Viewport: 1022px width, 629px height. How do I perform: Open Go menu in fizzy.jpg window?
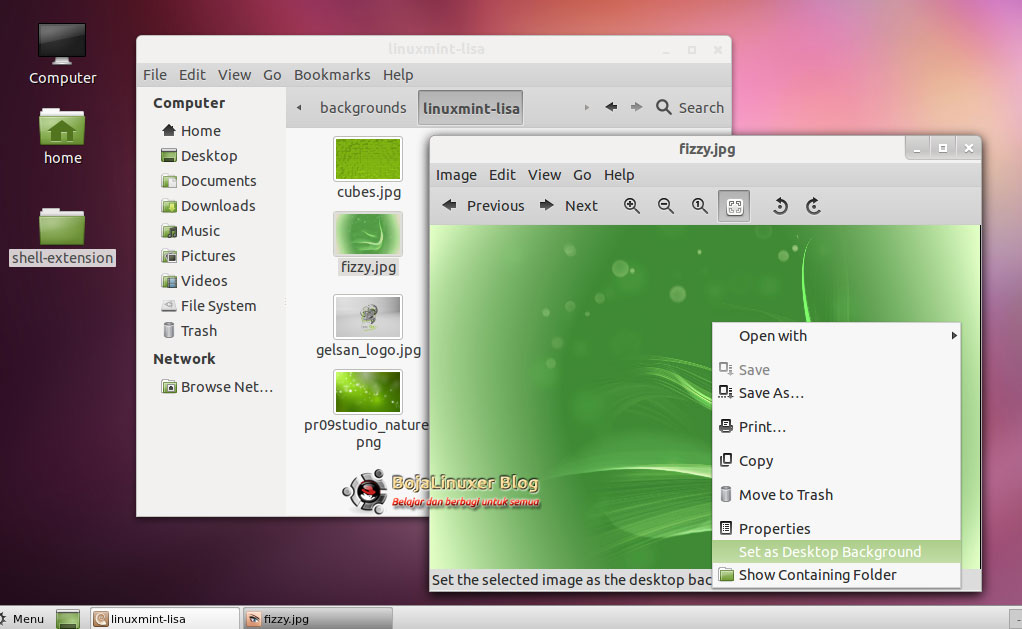tap(582, 175)
